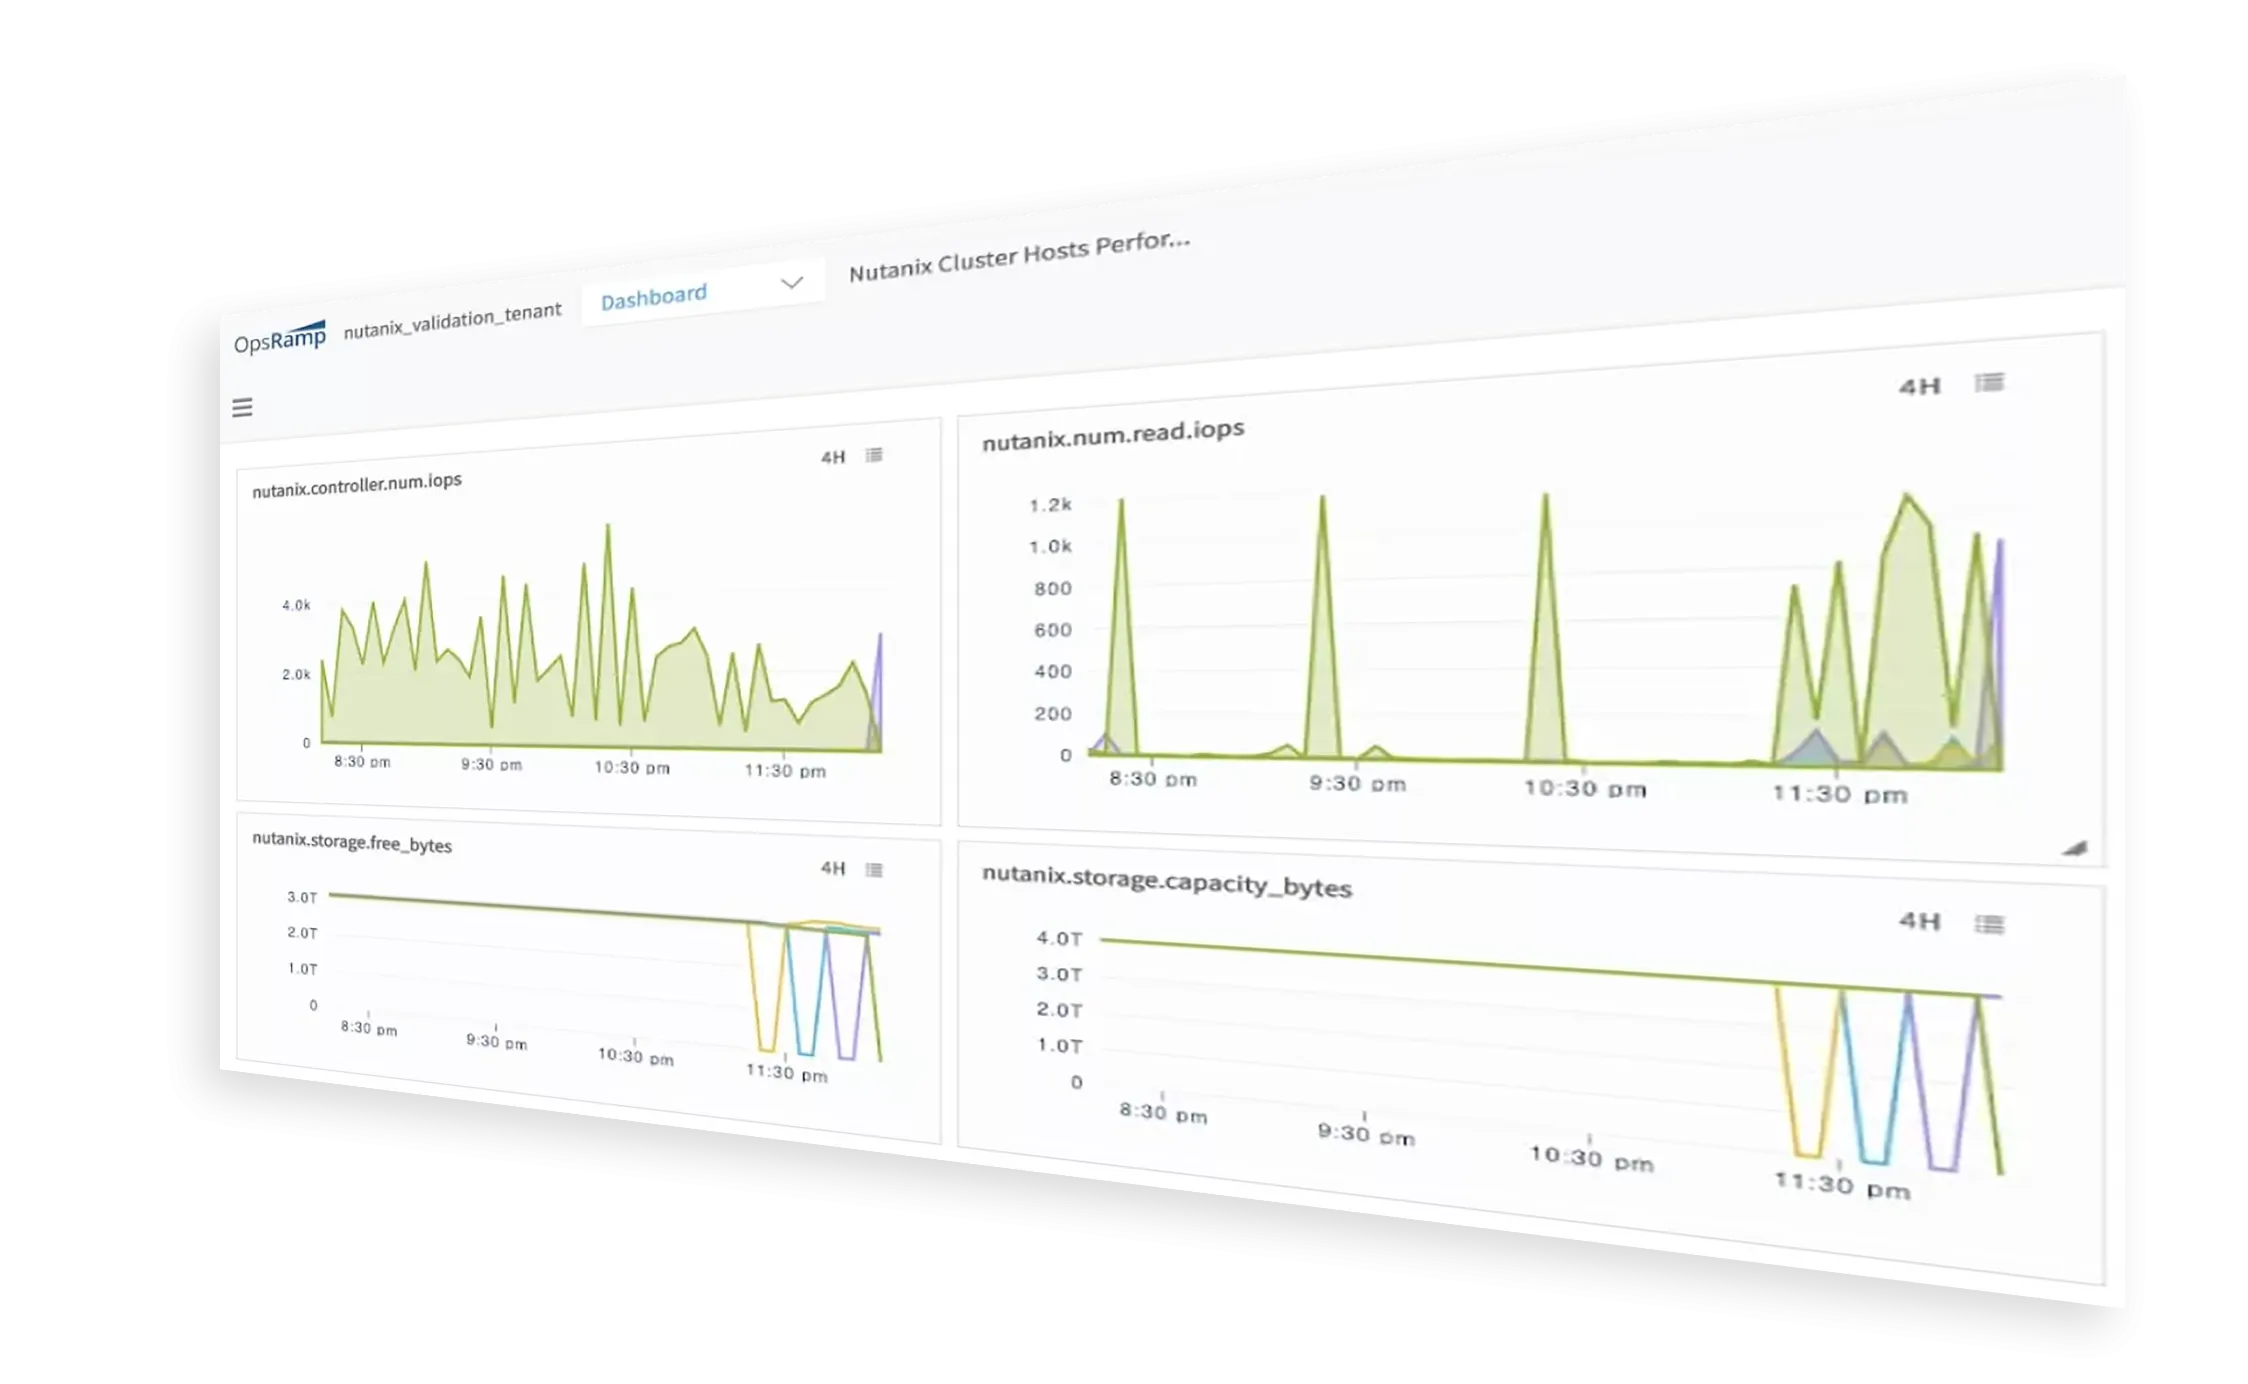This screenshot has width=2248, height=1384.
Task: Click the nutanix.num.read.iops widget title
Action: (x=1113, y=435)
